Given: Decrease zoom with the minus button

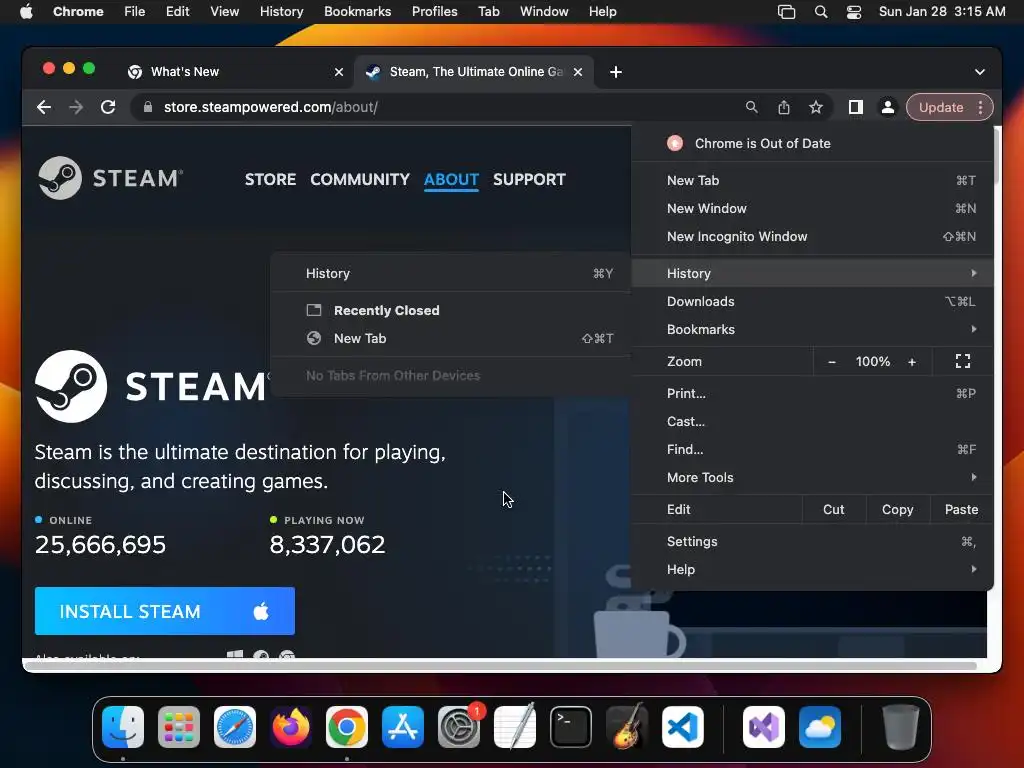Looking at the screenshot, I should click(831, 361).
